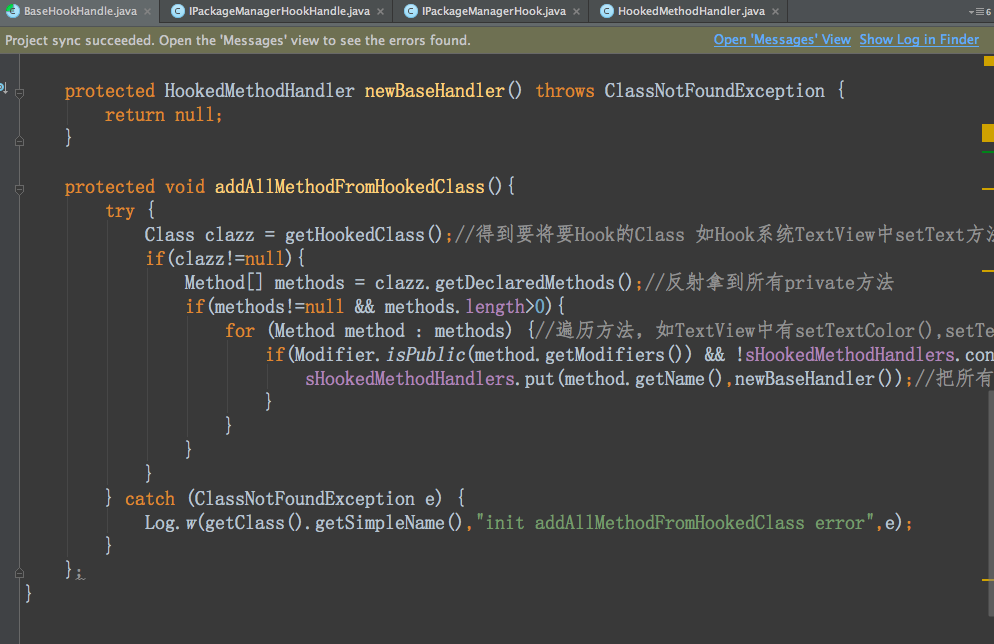Click 'Method[] methods' declaration
The width and height of the screenshot is (994, 644).
[264, 283]
